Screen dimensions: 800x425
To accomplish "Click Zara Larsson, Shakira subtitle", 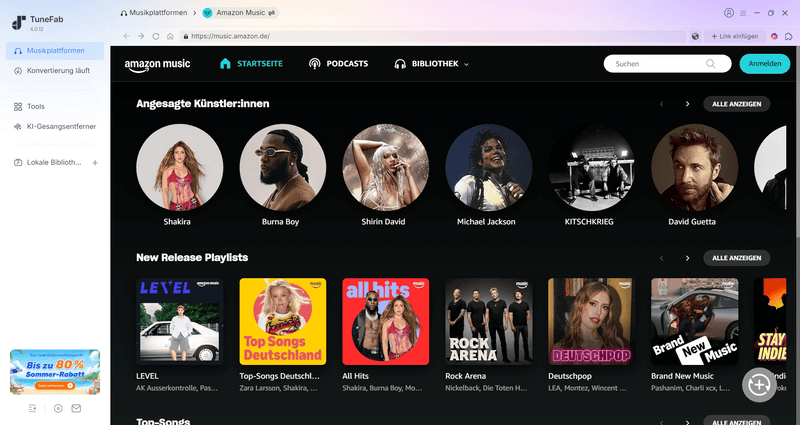I will tap(279, 388).
